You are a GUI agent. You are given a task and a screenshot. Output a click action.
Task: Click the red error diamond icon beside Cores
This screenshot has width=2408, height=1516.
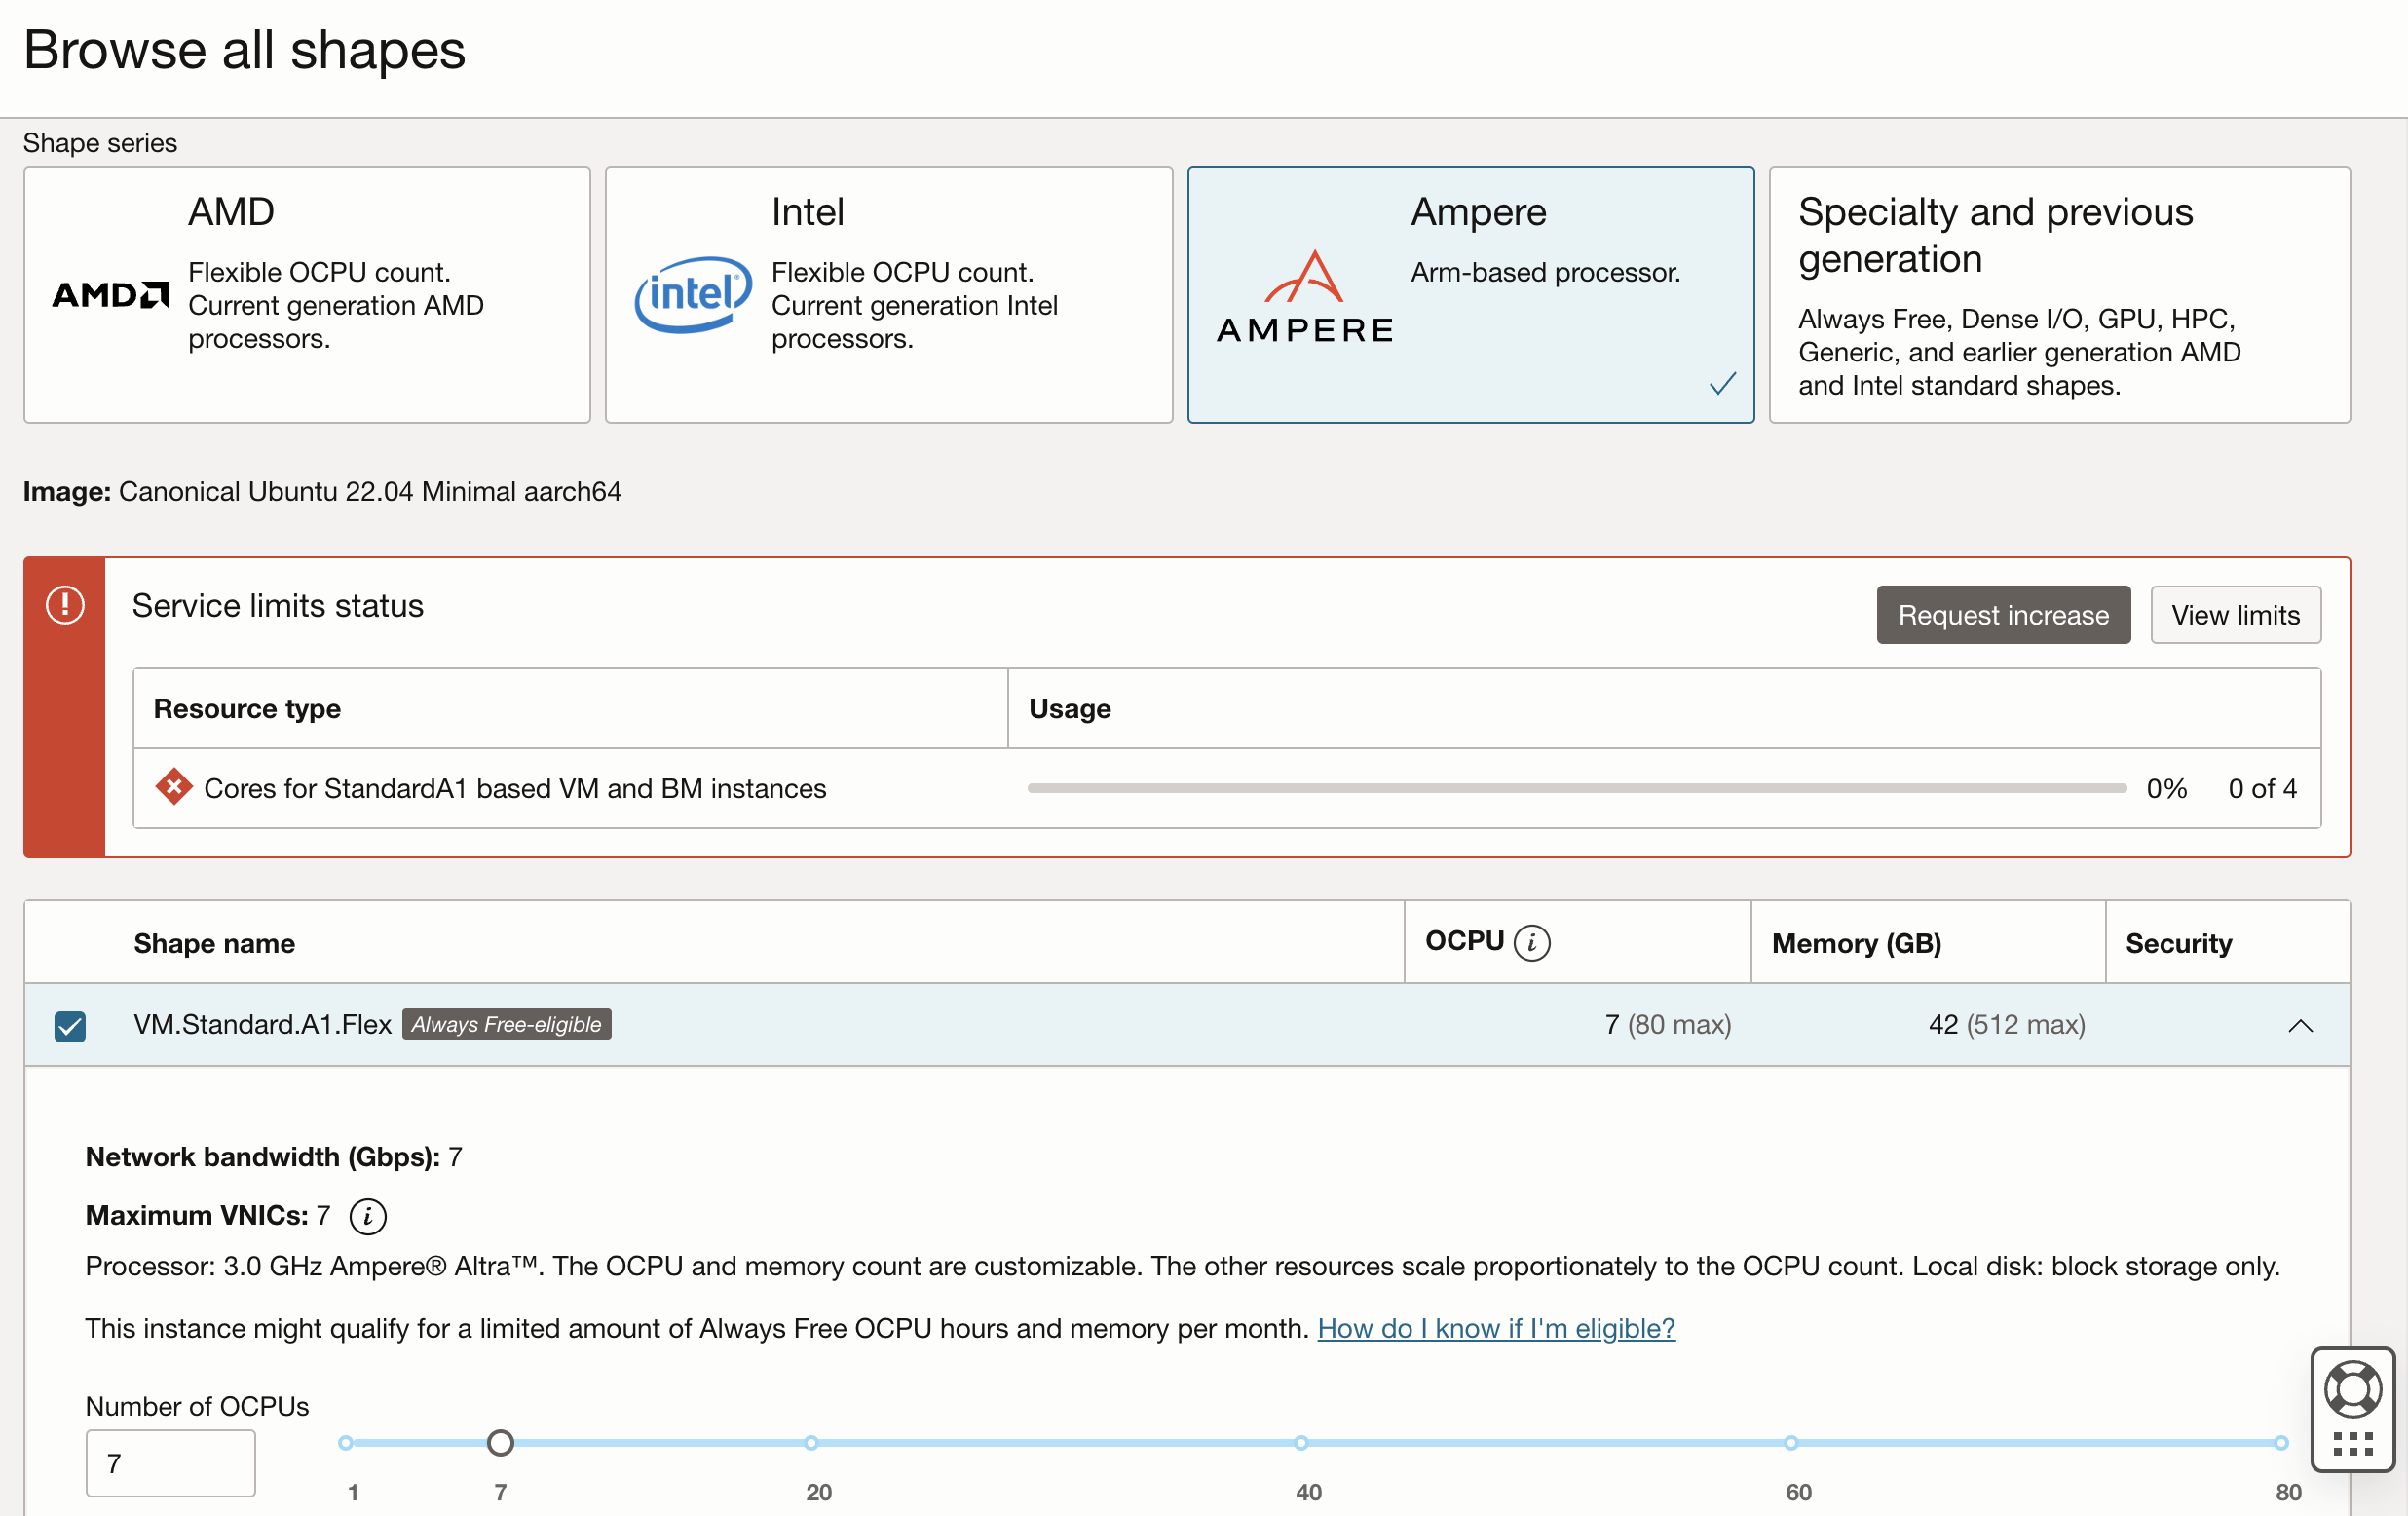tap(173, 787)
